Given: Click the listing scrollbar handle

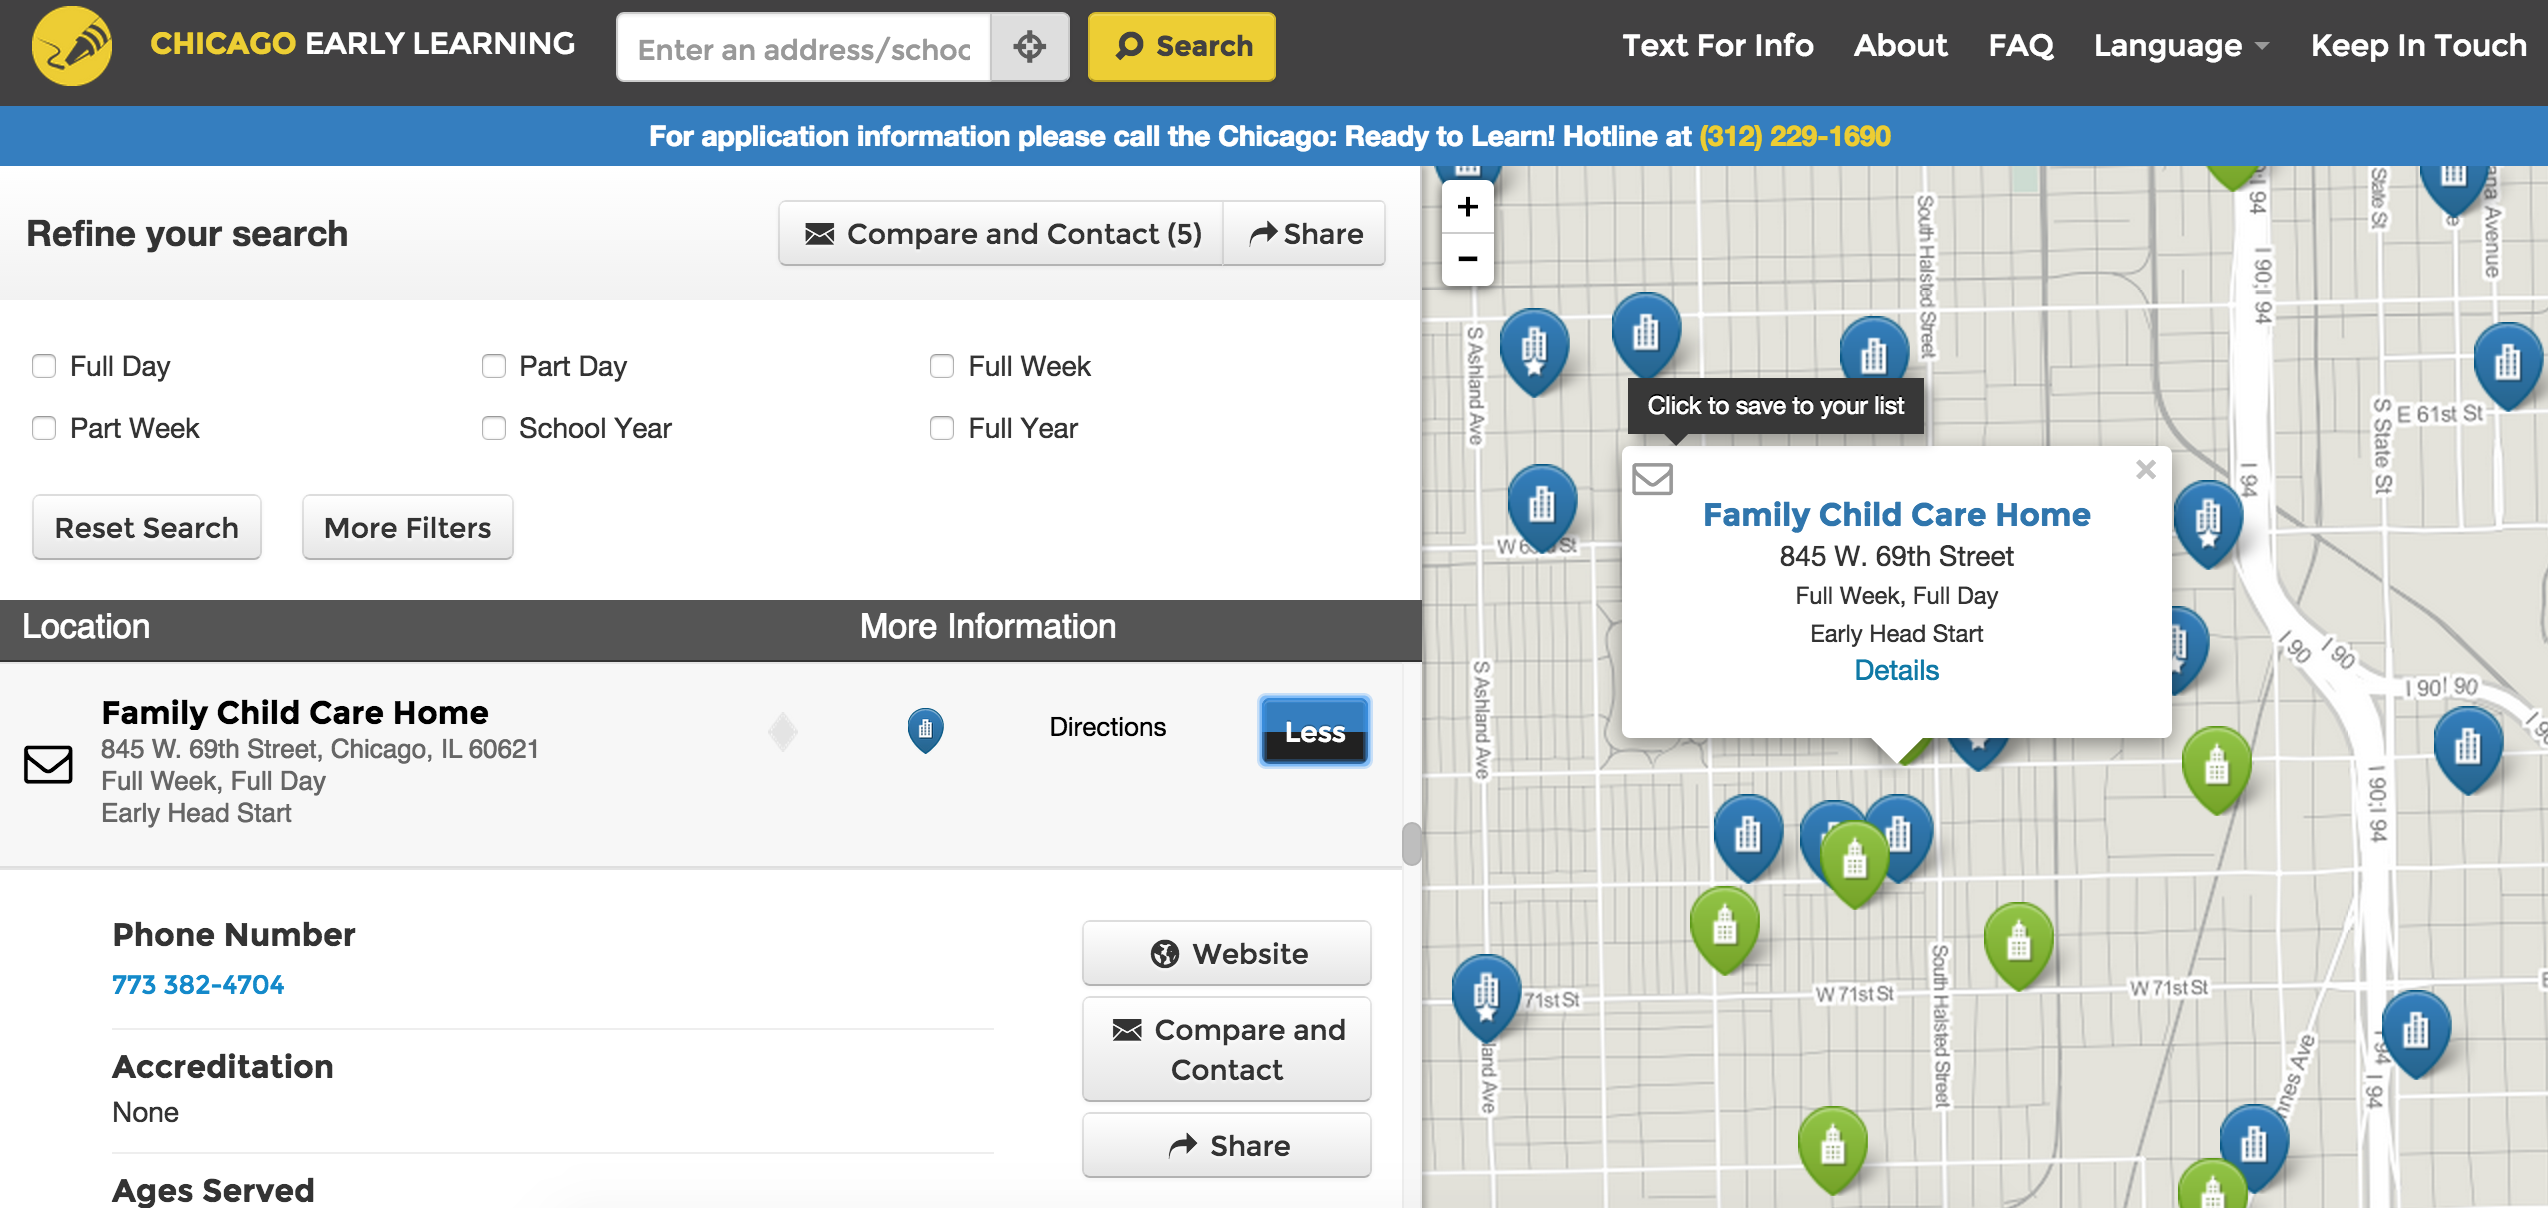Looking at the screenshot, I should tap(1411, 843).
